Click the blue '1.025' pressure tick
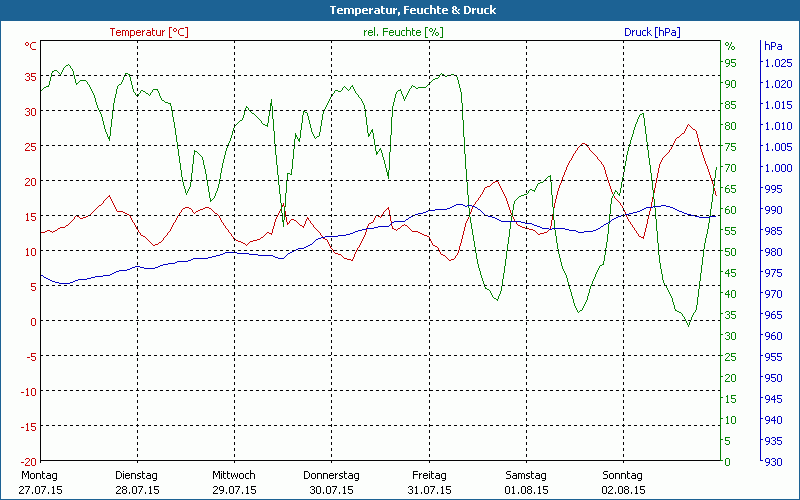Screen dimensions: 800x500 pyautogui.click(x=778, y=63)
